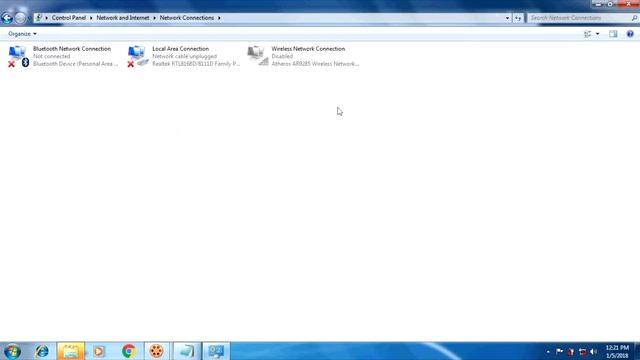
Task: Expand the view options dropdown arrow
Action: (598, 34)
